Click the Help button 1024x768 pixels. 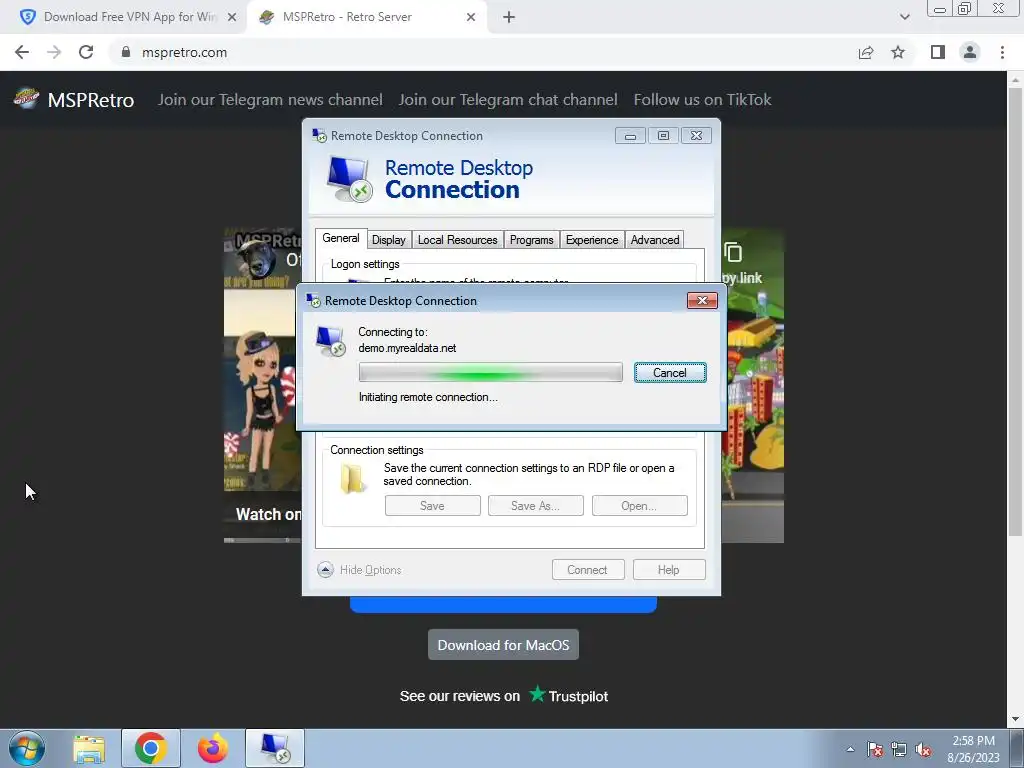click(669, 569)
